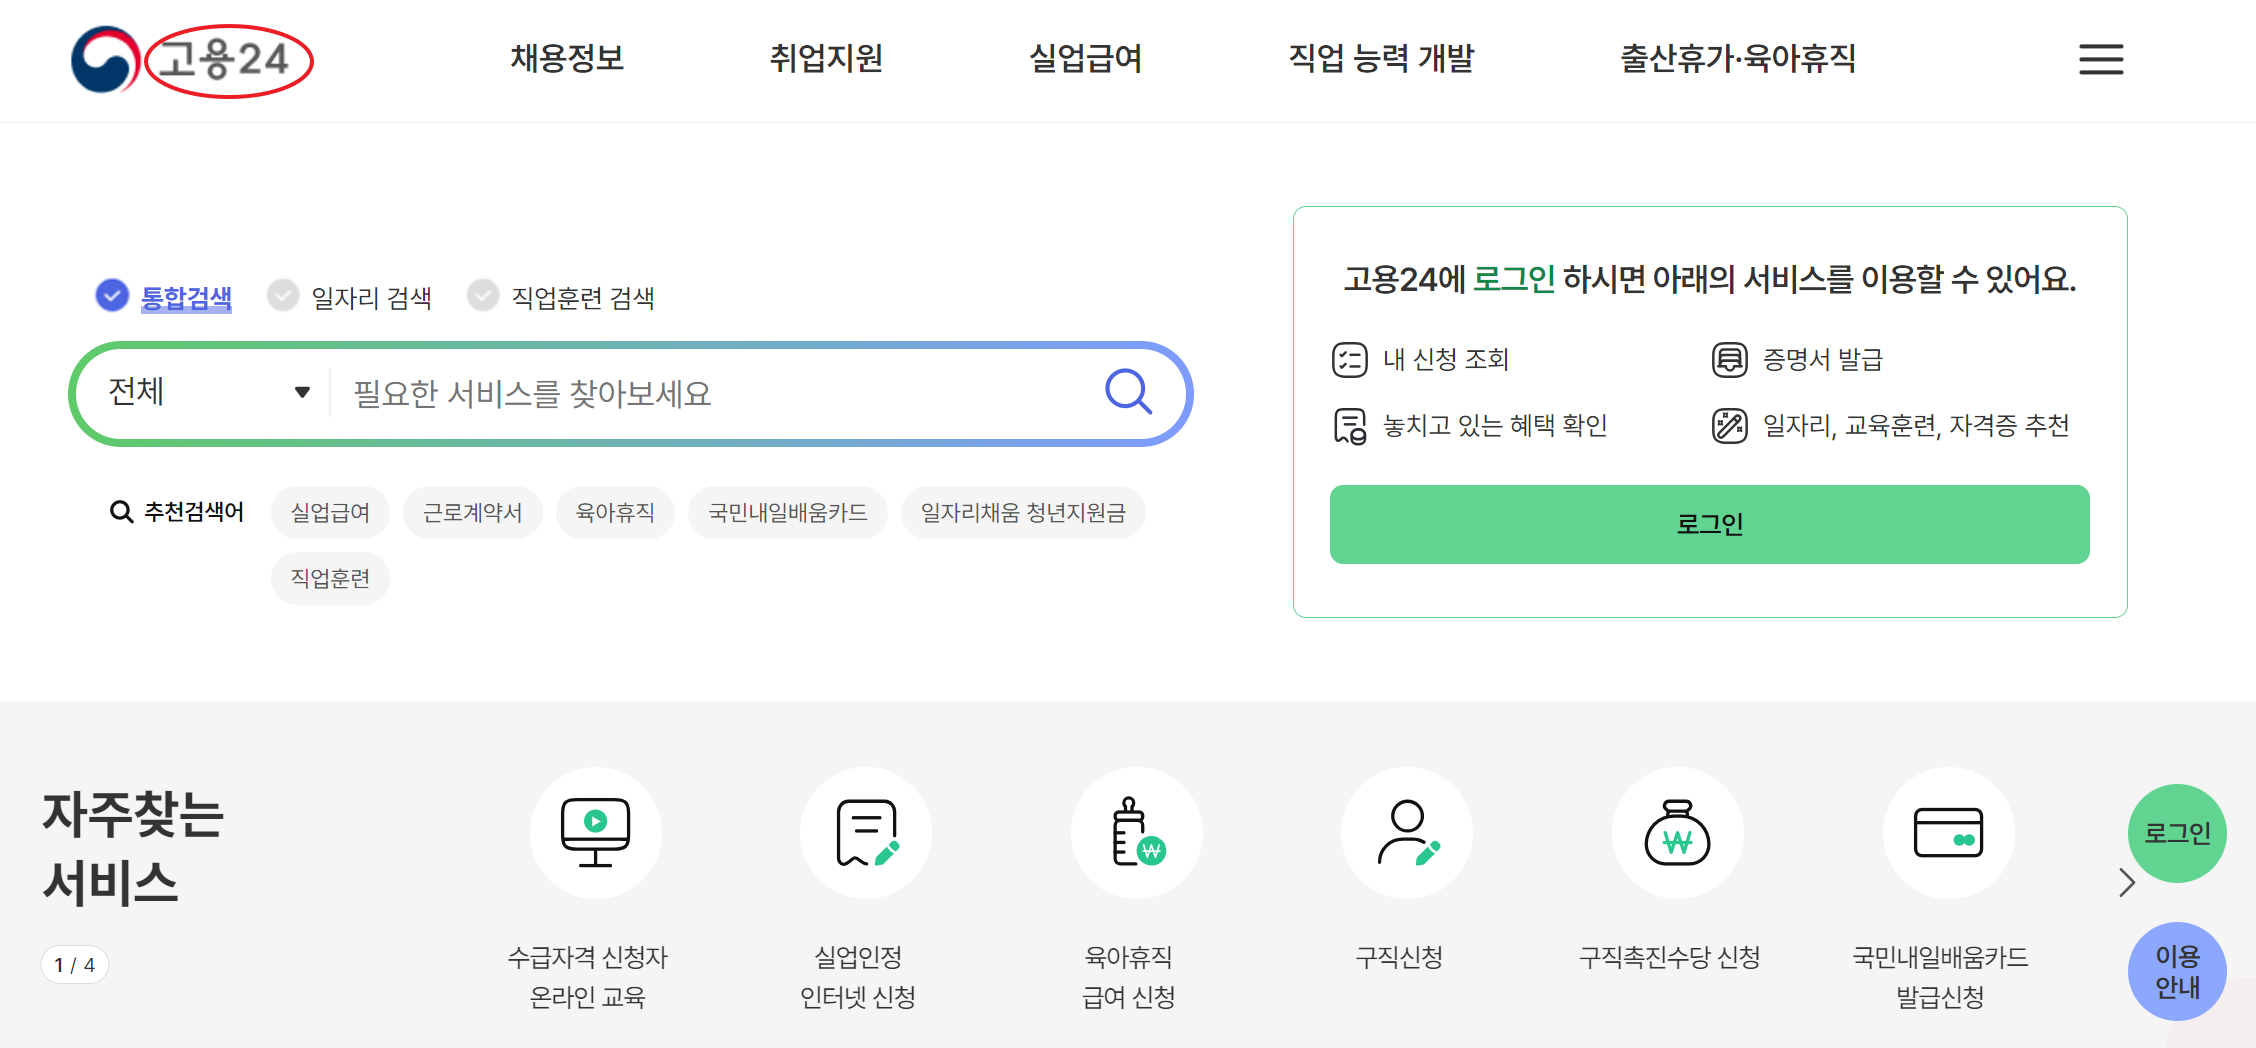Open 육아휴직 급여 신청 baby bottle icon
2256x1048 pixels.
click(x=1136, y=832)
